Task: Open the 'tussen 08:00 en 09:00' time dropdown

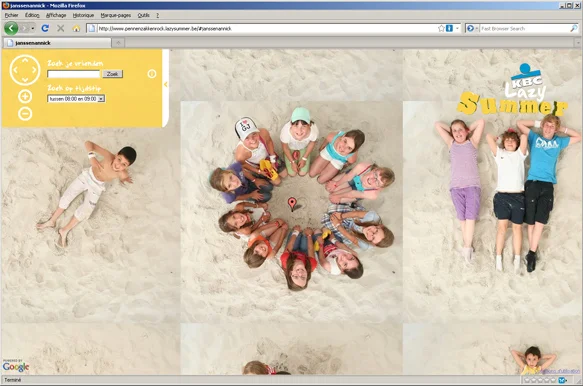Action: pyautogui.click(x=76, y=99)
